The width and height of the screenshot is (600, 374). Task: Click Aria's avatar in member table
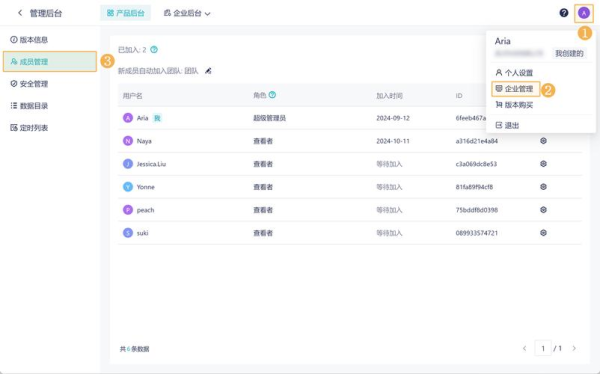click(x=128, y=118)
